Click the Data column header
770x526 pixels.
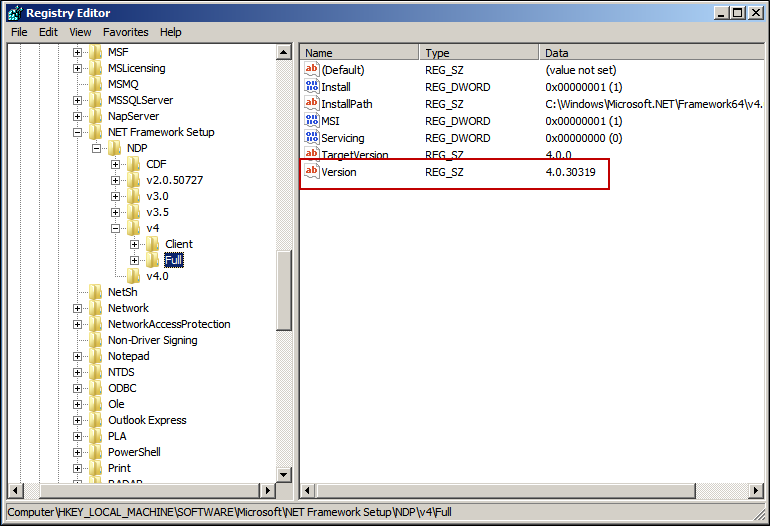[x=652, y=53]
